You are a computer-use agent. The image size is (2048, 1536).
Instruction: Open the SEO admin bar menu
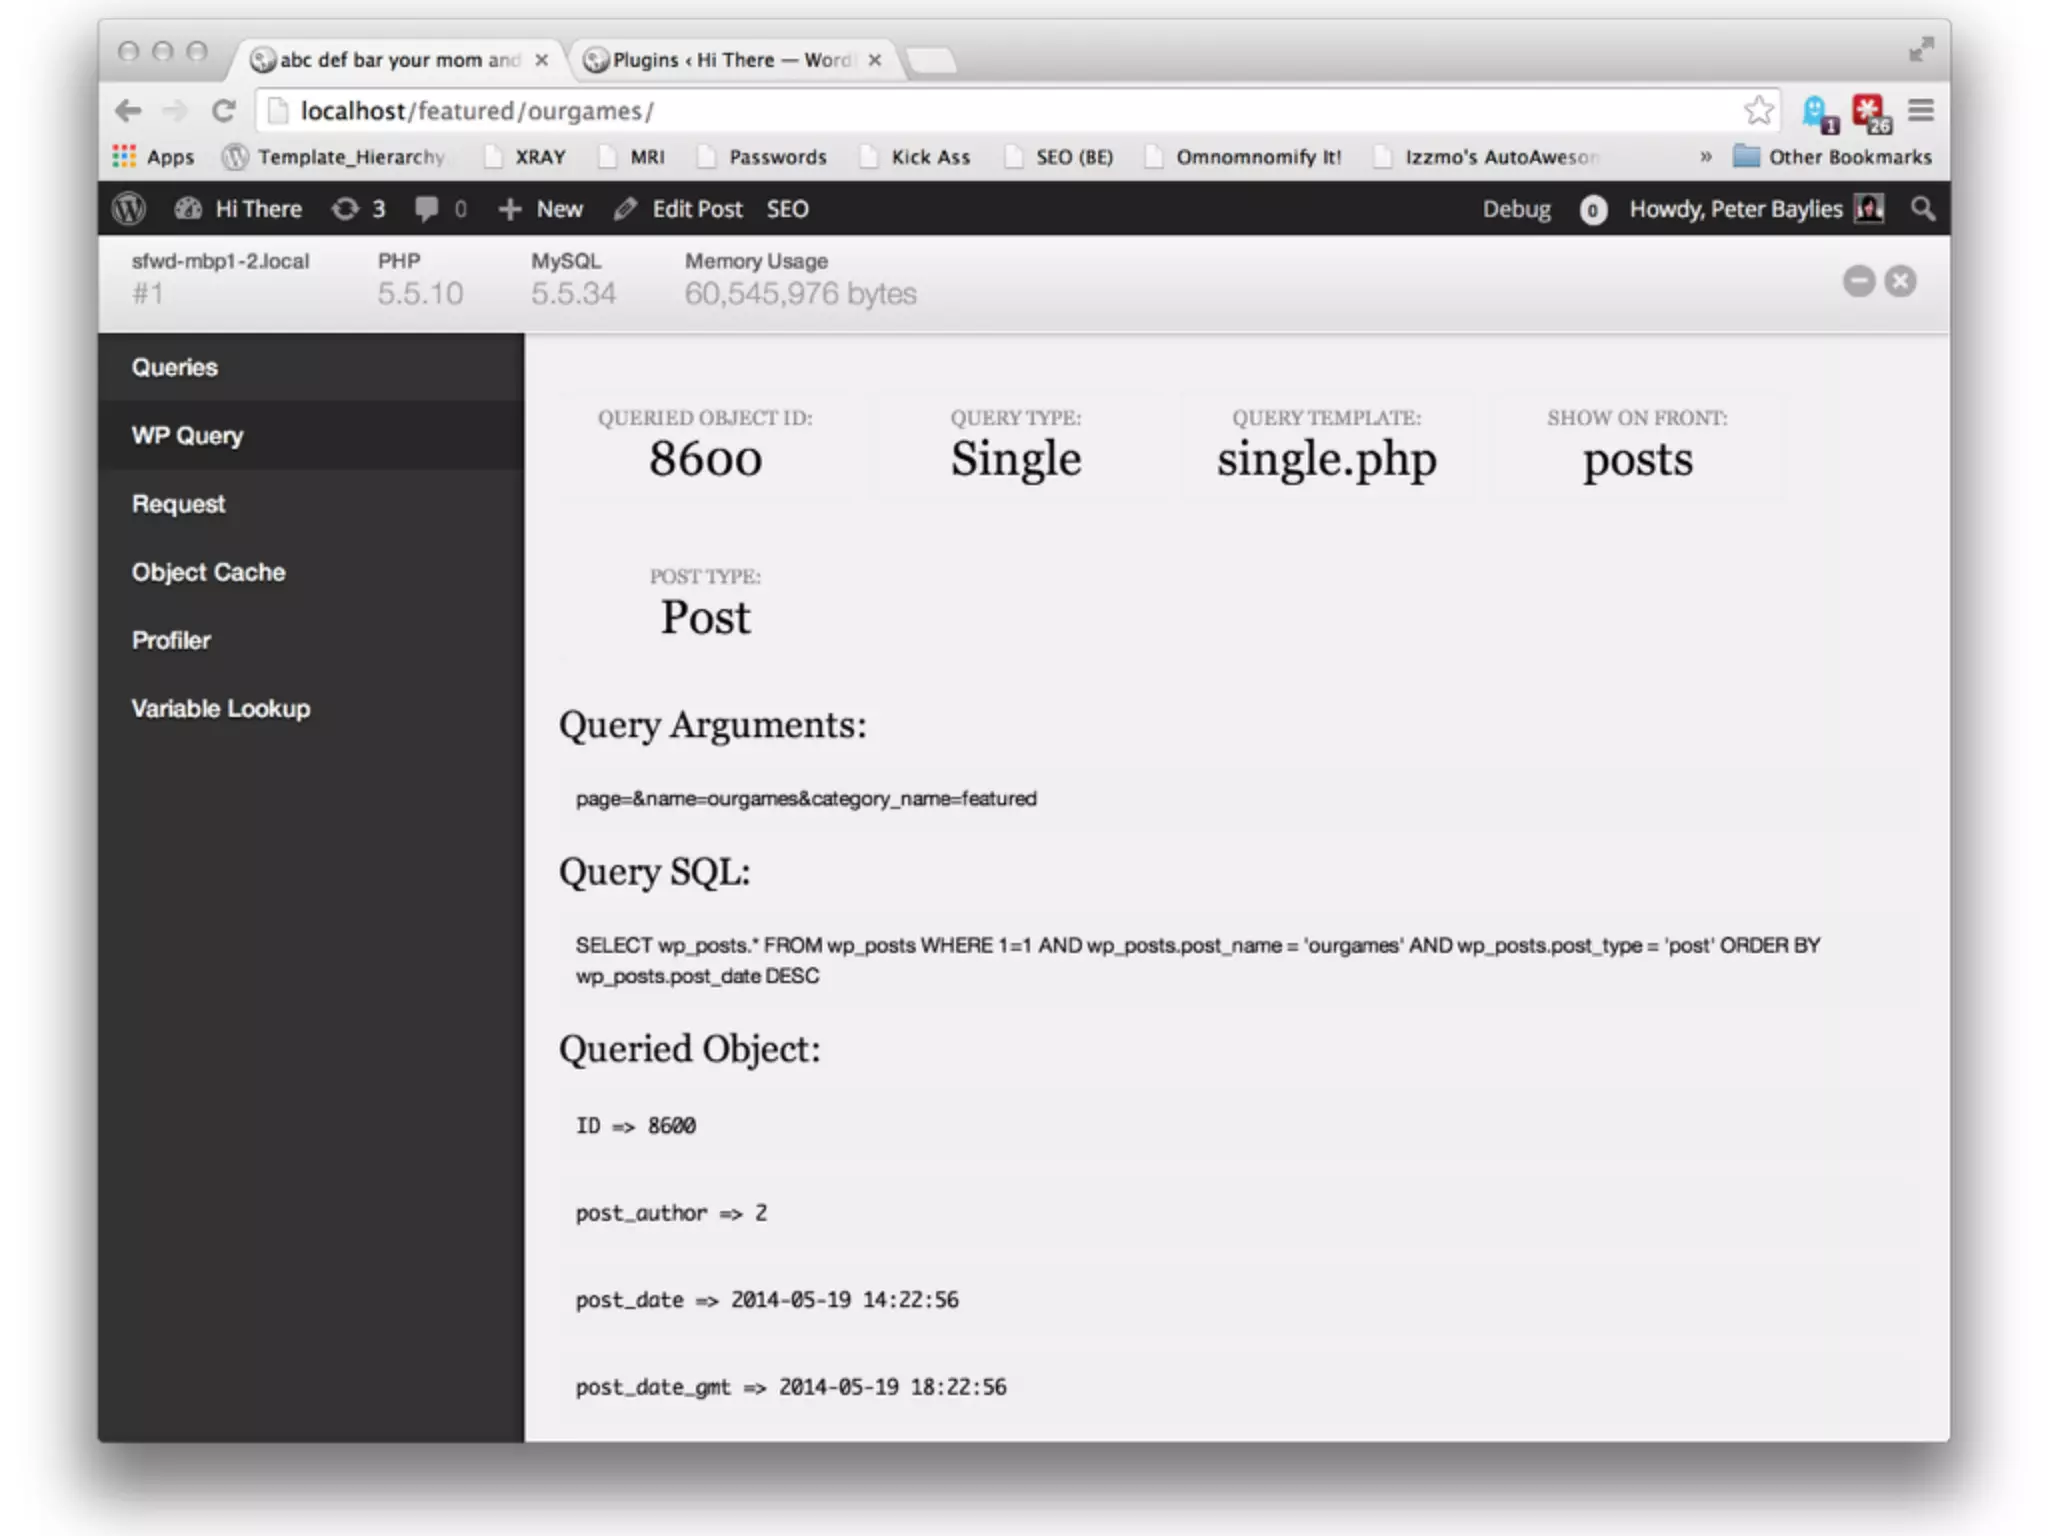[x=788, y=209]
